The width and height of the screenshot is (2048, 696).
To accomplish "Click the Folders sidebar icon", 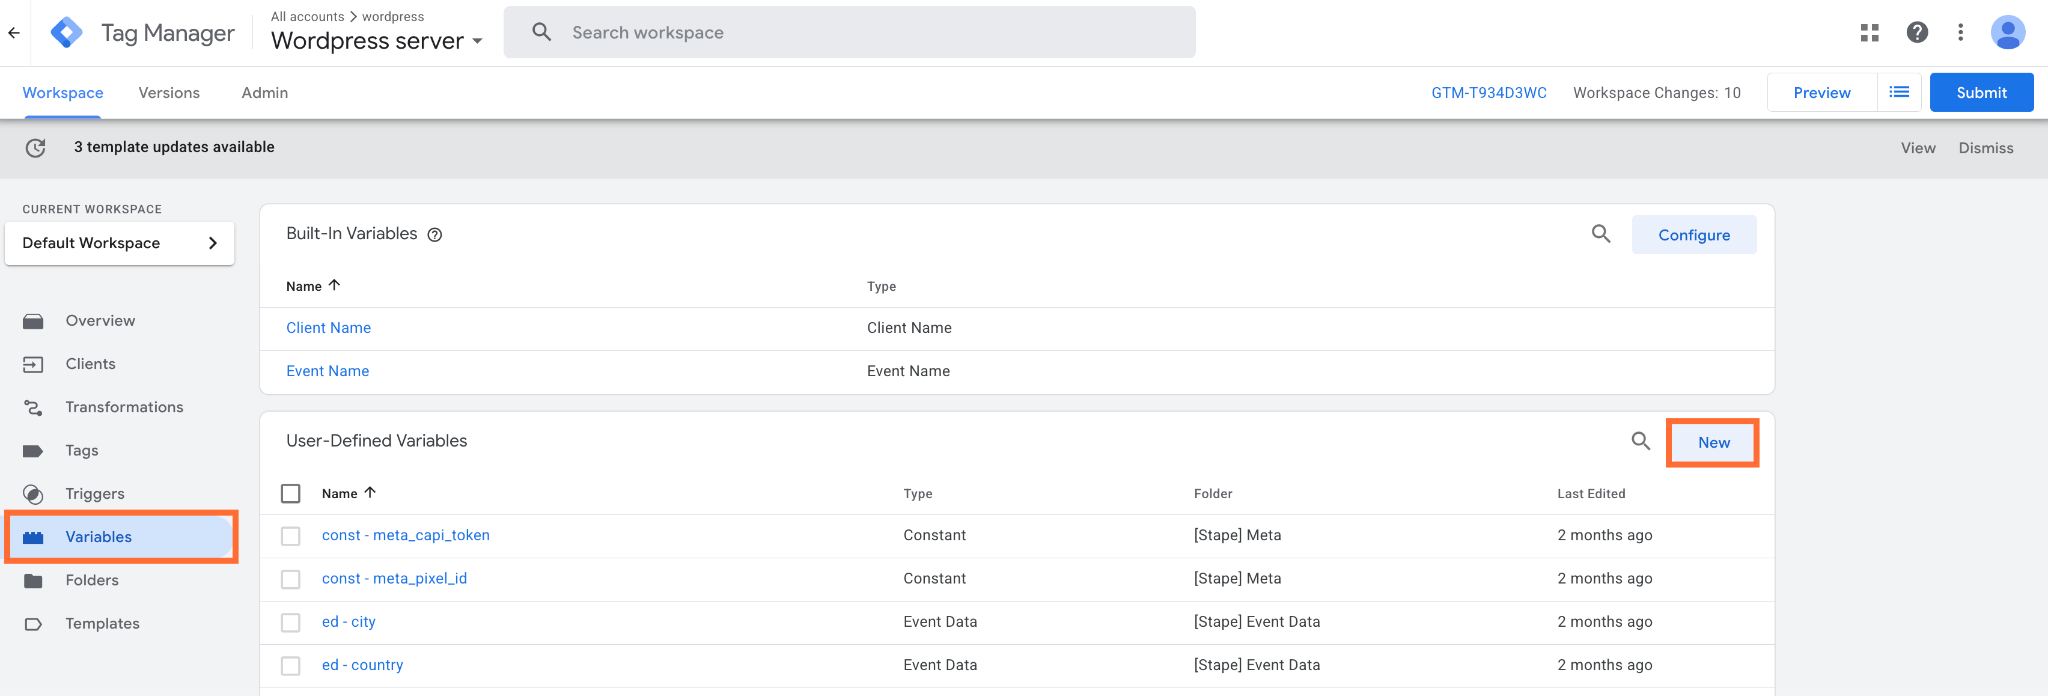I will click(x=33, y=580).
